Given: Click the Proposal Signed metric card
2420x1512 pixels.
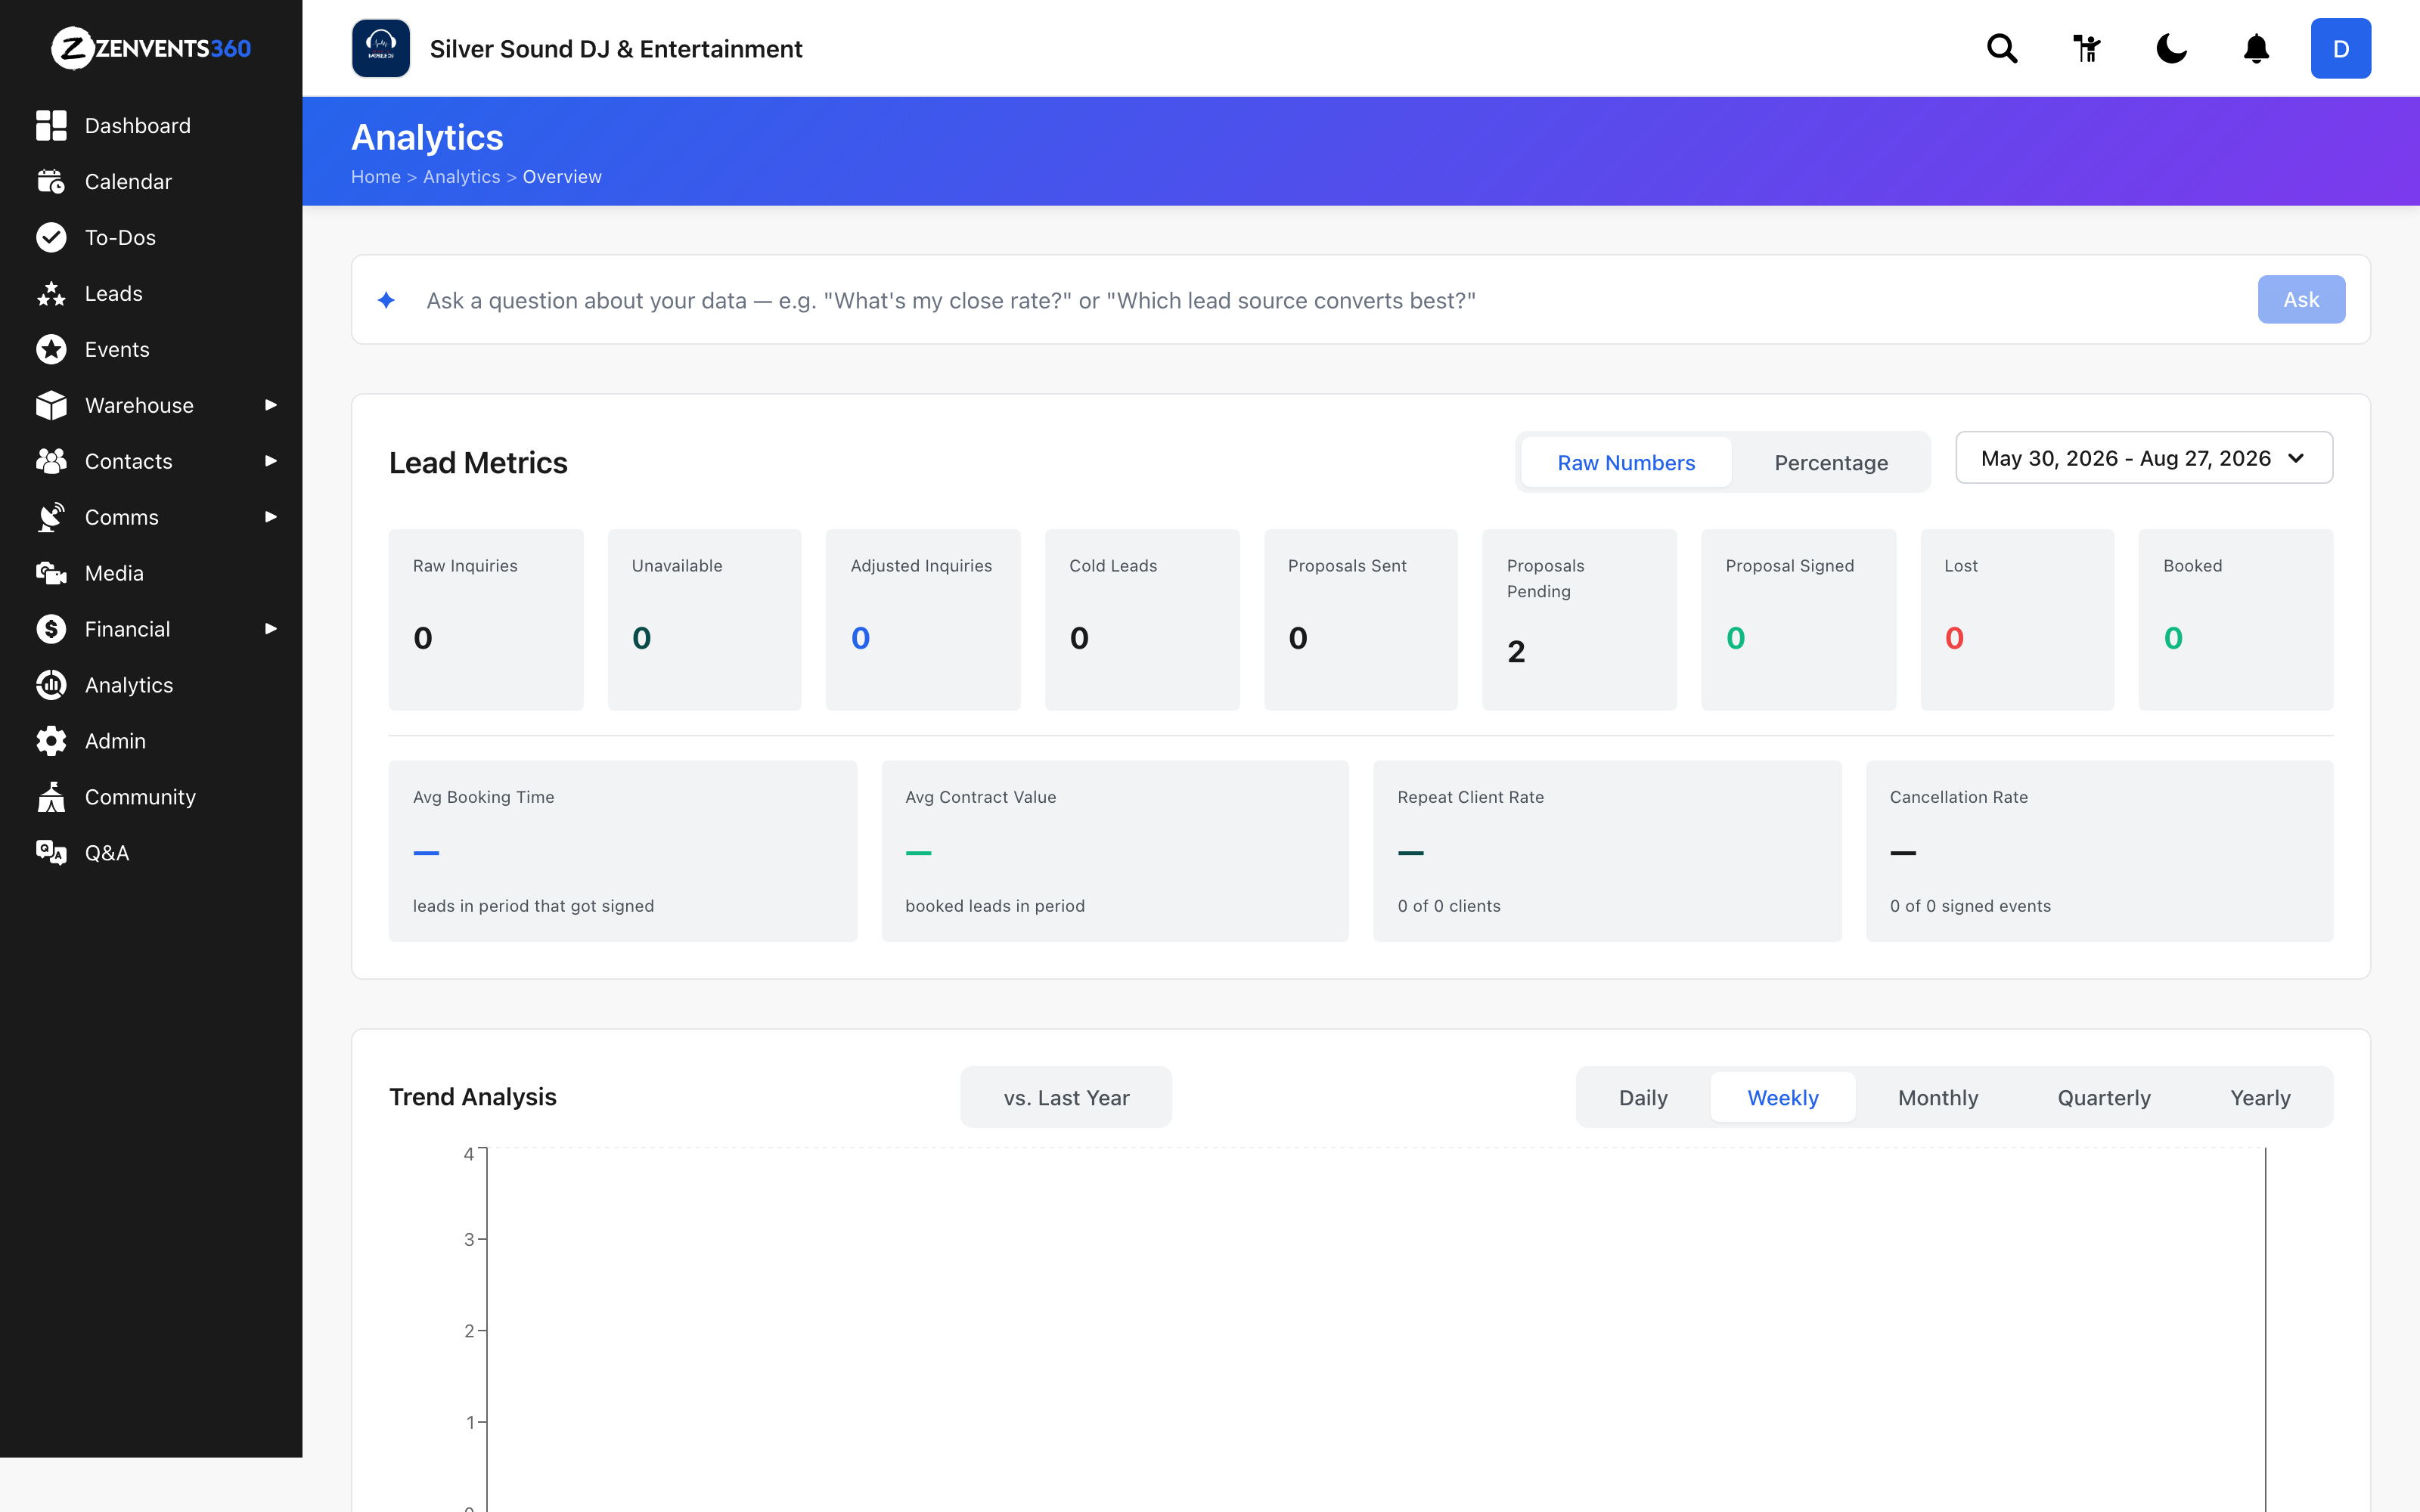Looking at the screenshot, I should click(x=1798, y=620).
